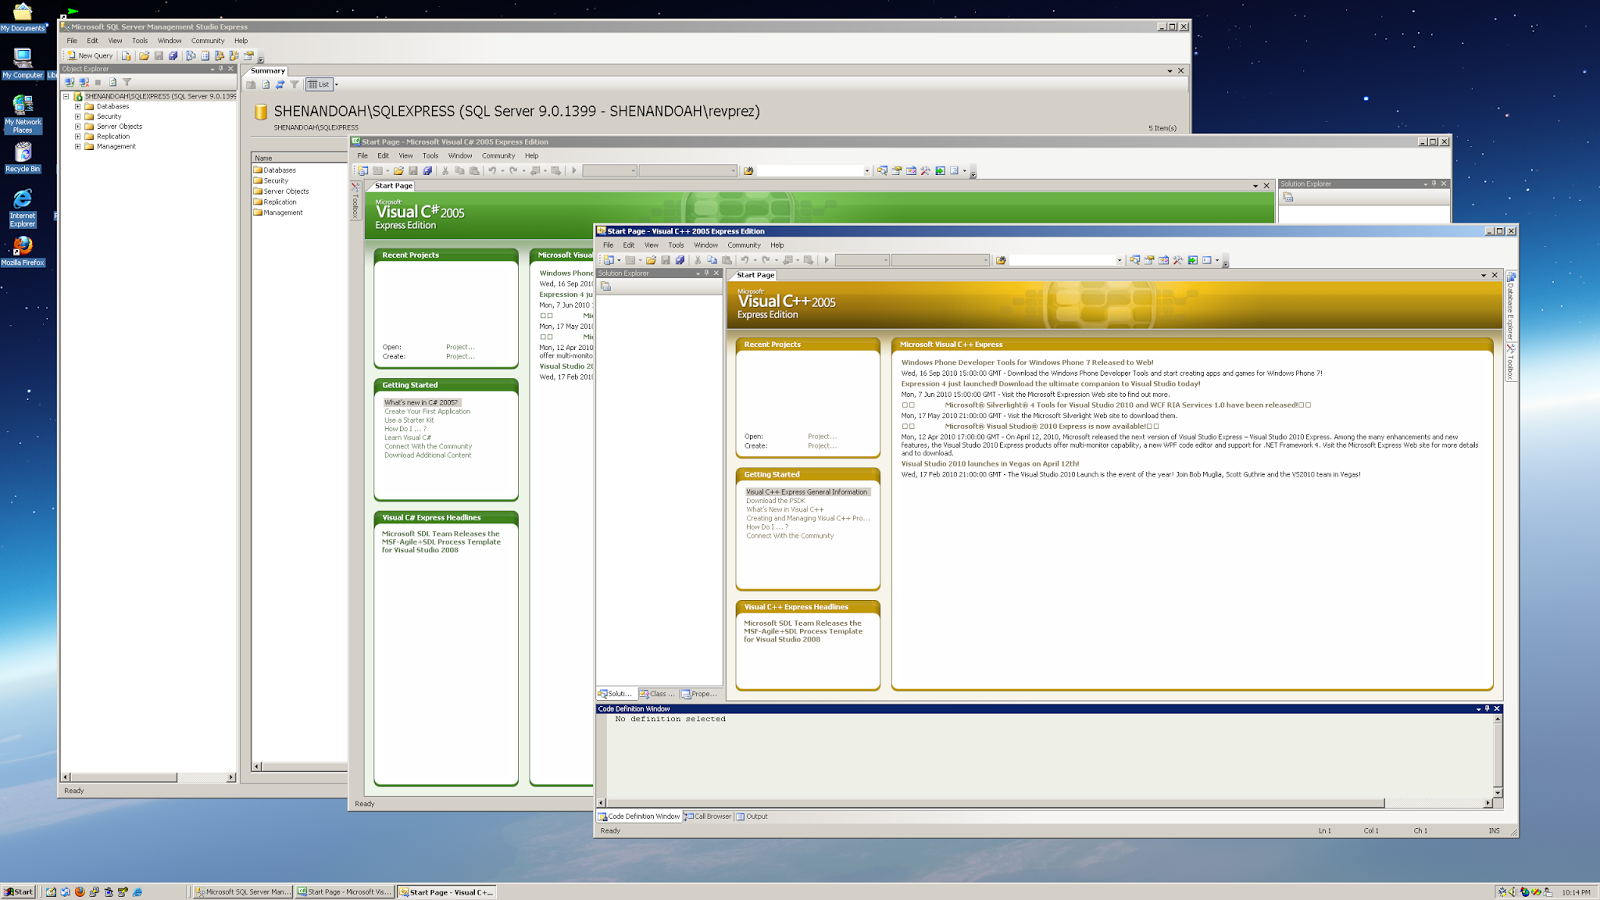This screenshot has width=1600, height=900.
Task: Open the Community menu in Visual C++
Action: [744, 245]
